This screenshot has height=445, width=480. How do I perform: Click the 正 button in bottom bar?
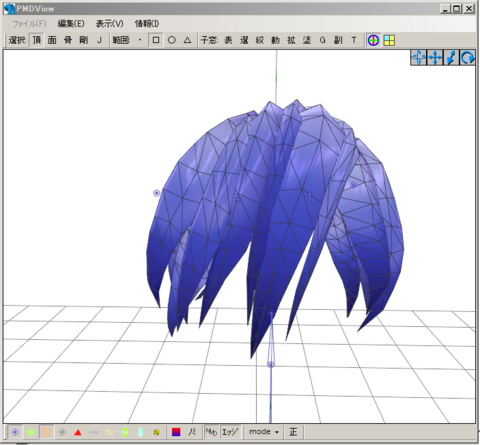click(293, 432)
